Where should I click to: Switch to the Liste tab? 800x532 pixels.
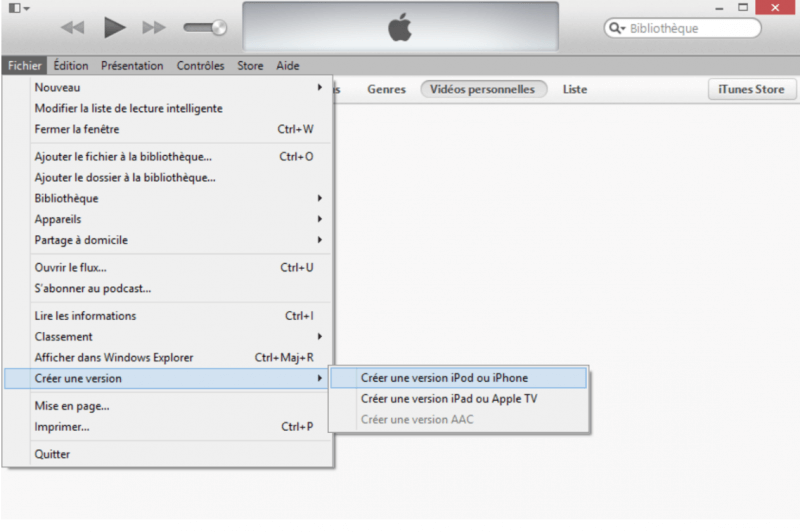(575, 89)
